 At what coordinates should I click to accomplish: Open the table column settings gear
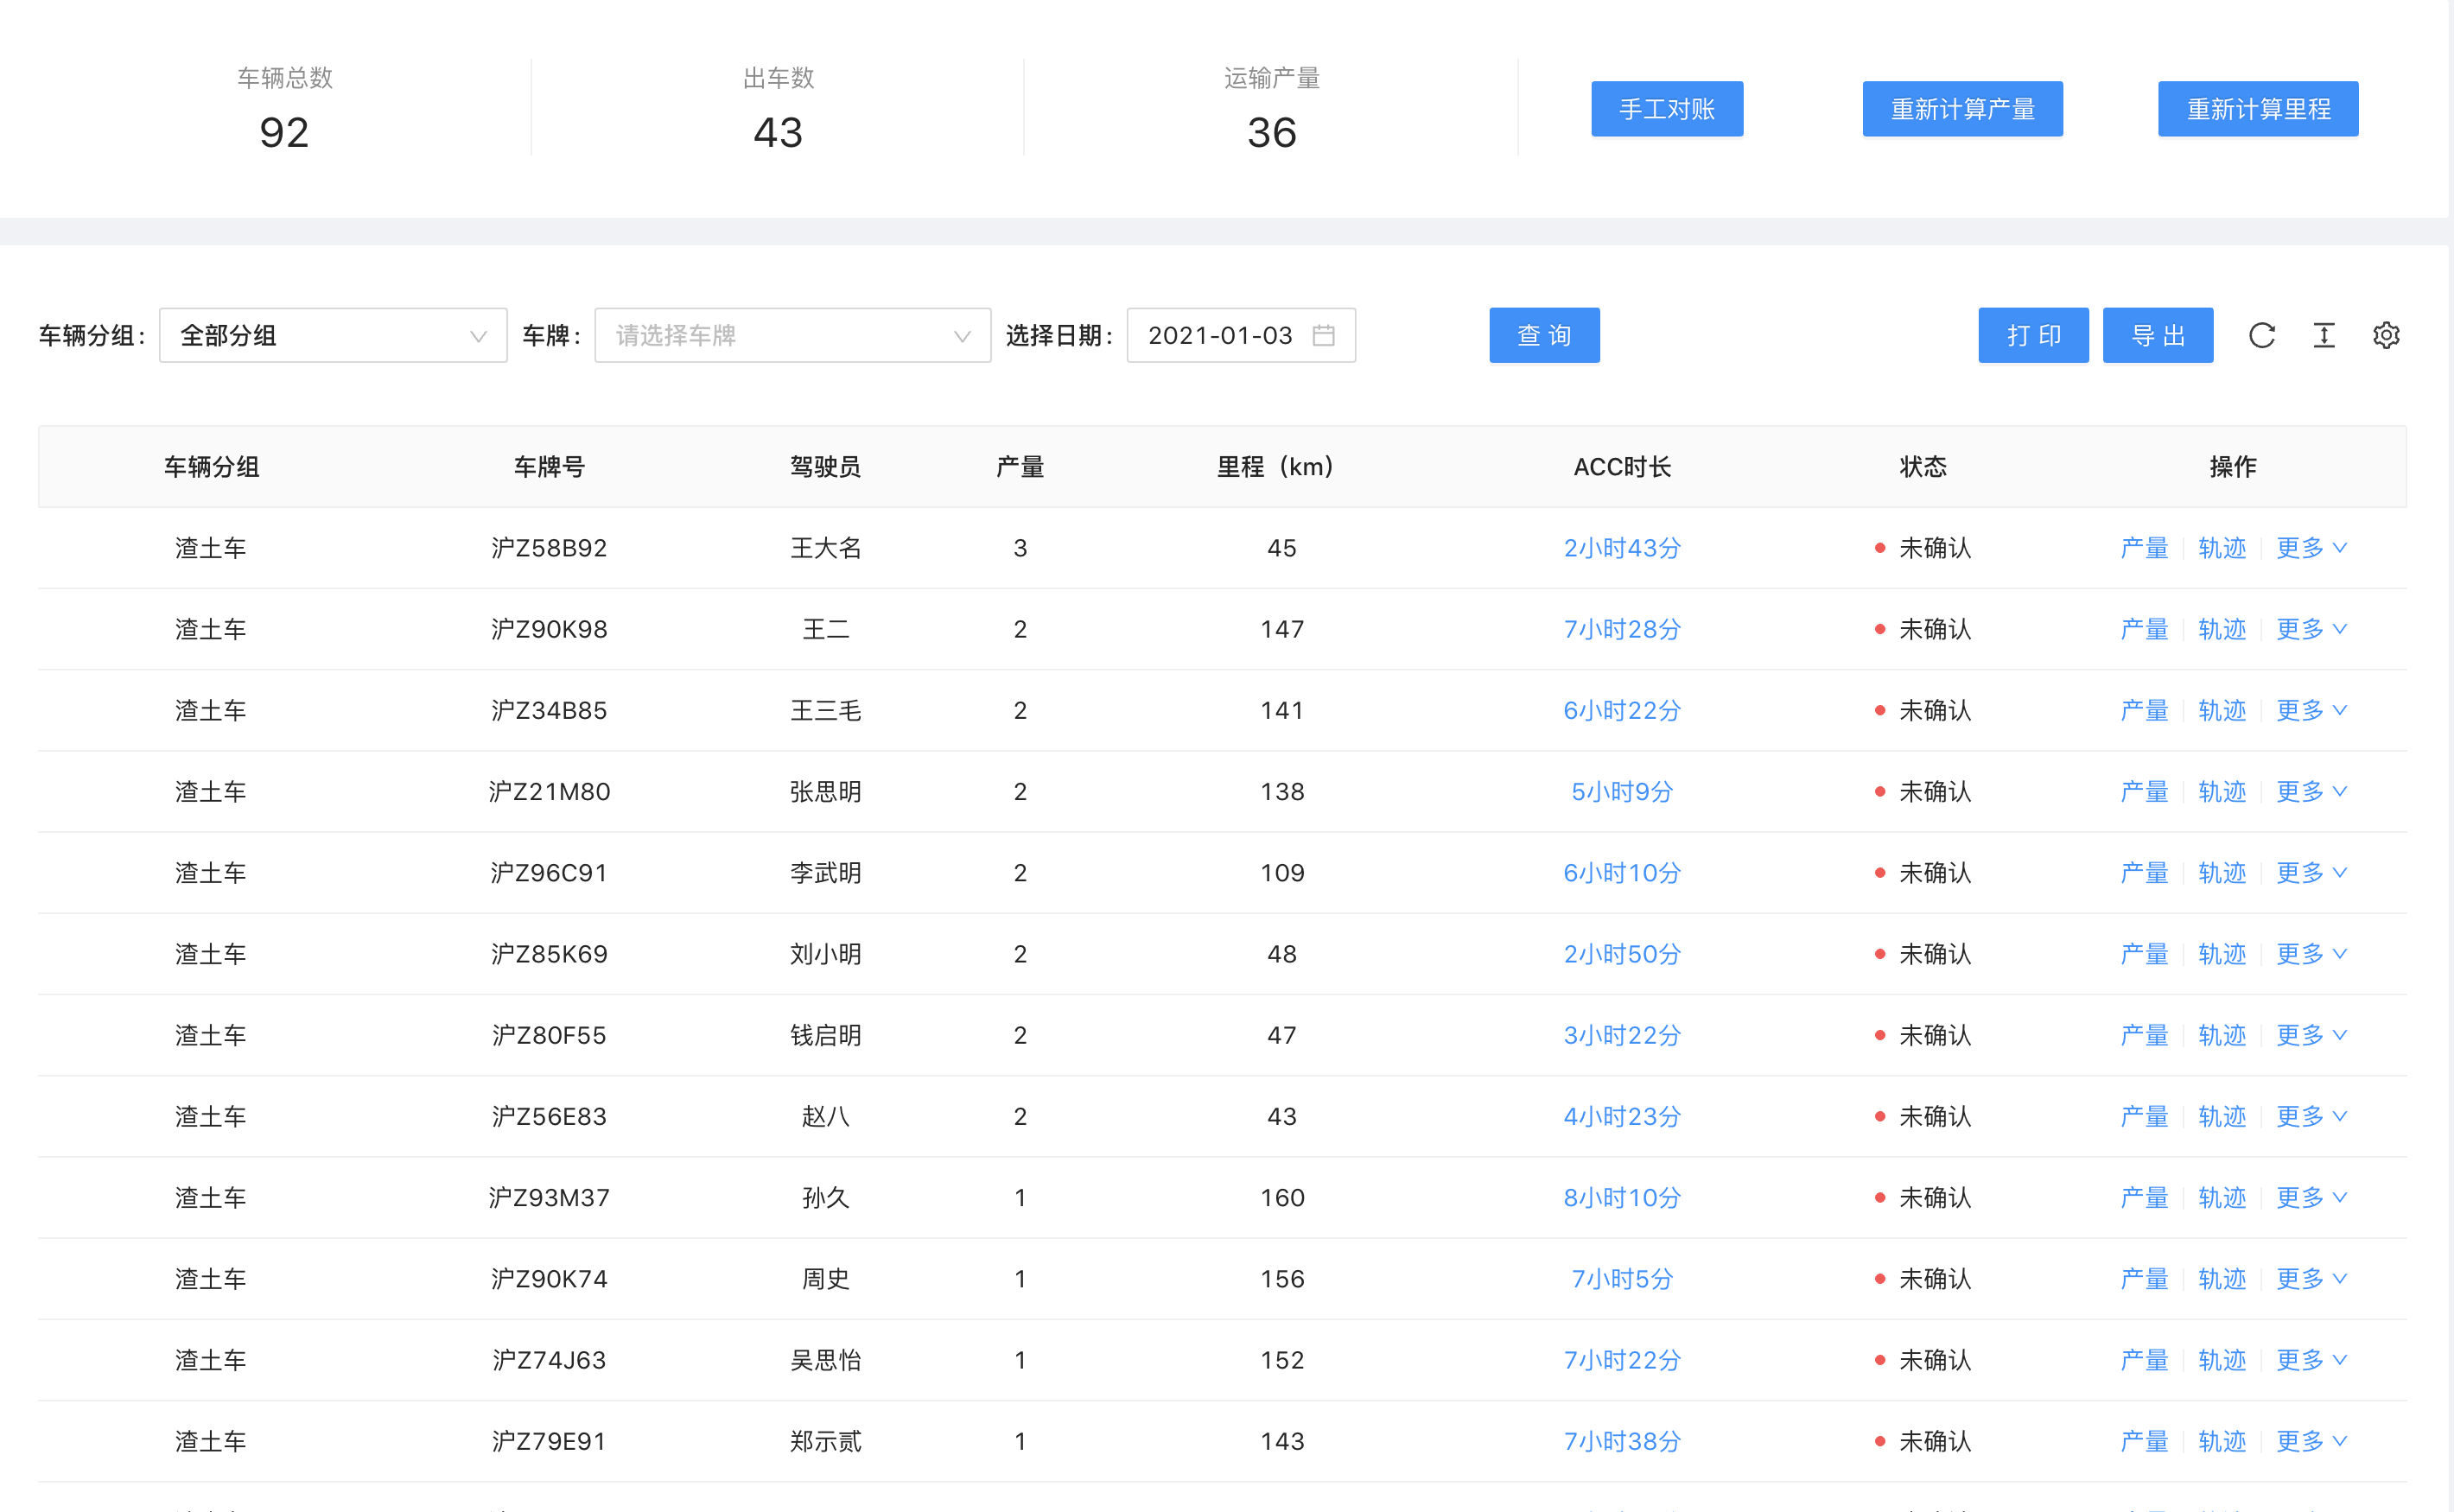coord(2386,335)
